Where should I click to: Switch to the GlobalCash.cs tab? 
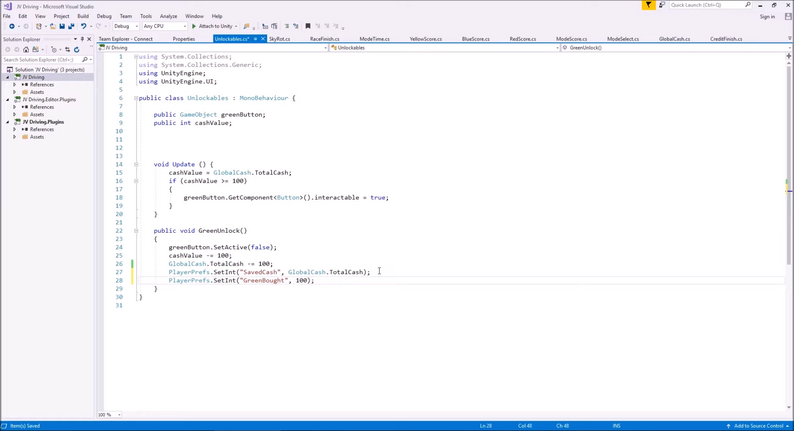(x=674, y=39)
